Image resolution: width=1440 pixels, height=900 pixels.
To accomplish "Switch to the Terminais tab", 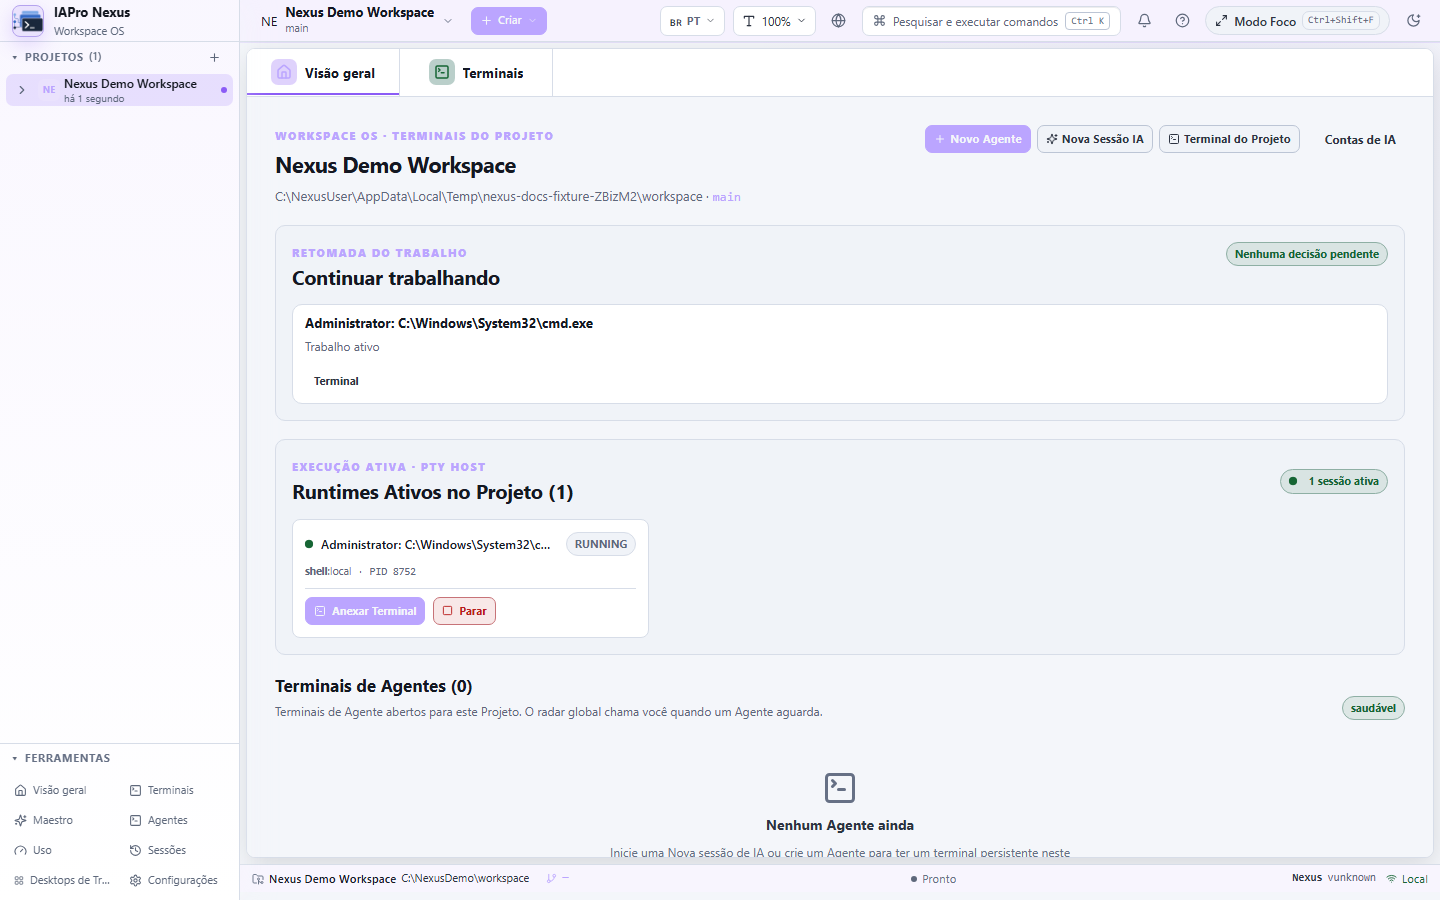I will 476,73.
